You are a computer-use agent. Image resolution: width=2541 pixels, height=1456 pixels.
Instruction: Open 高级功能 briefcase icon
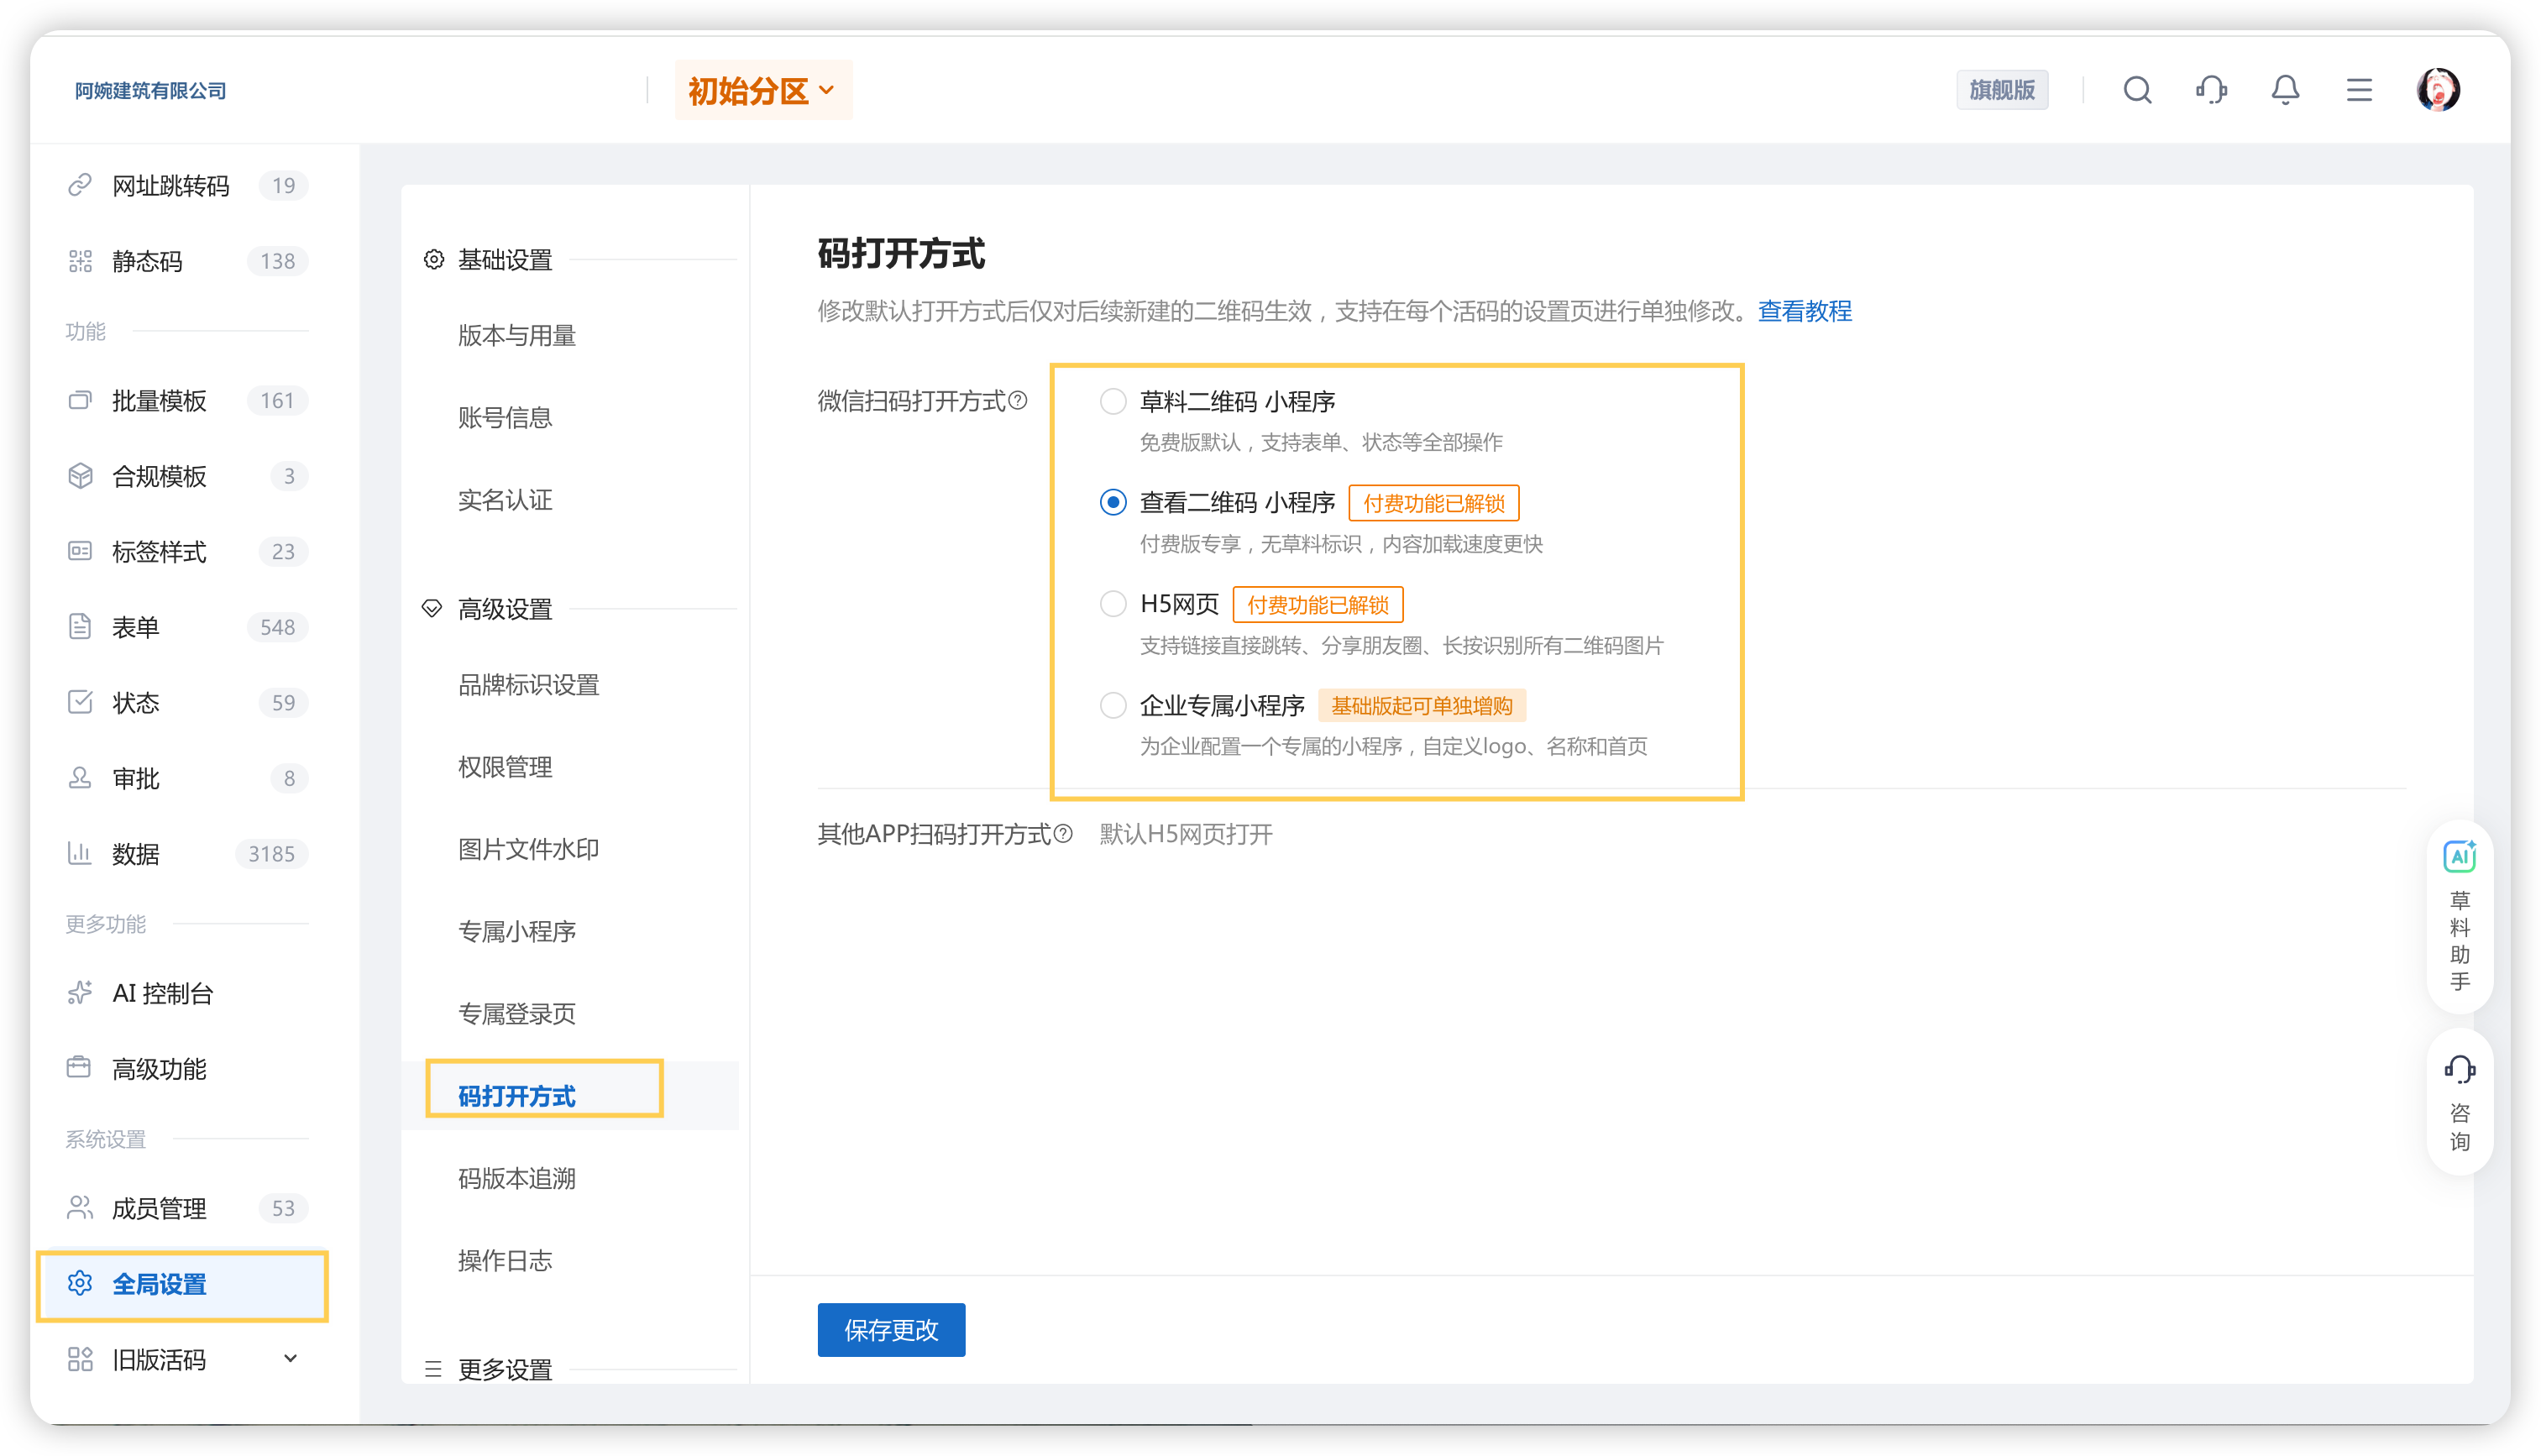coord(80,1068)
